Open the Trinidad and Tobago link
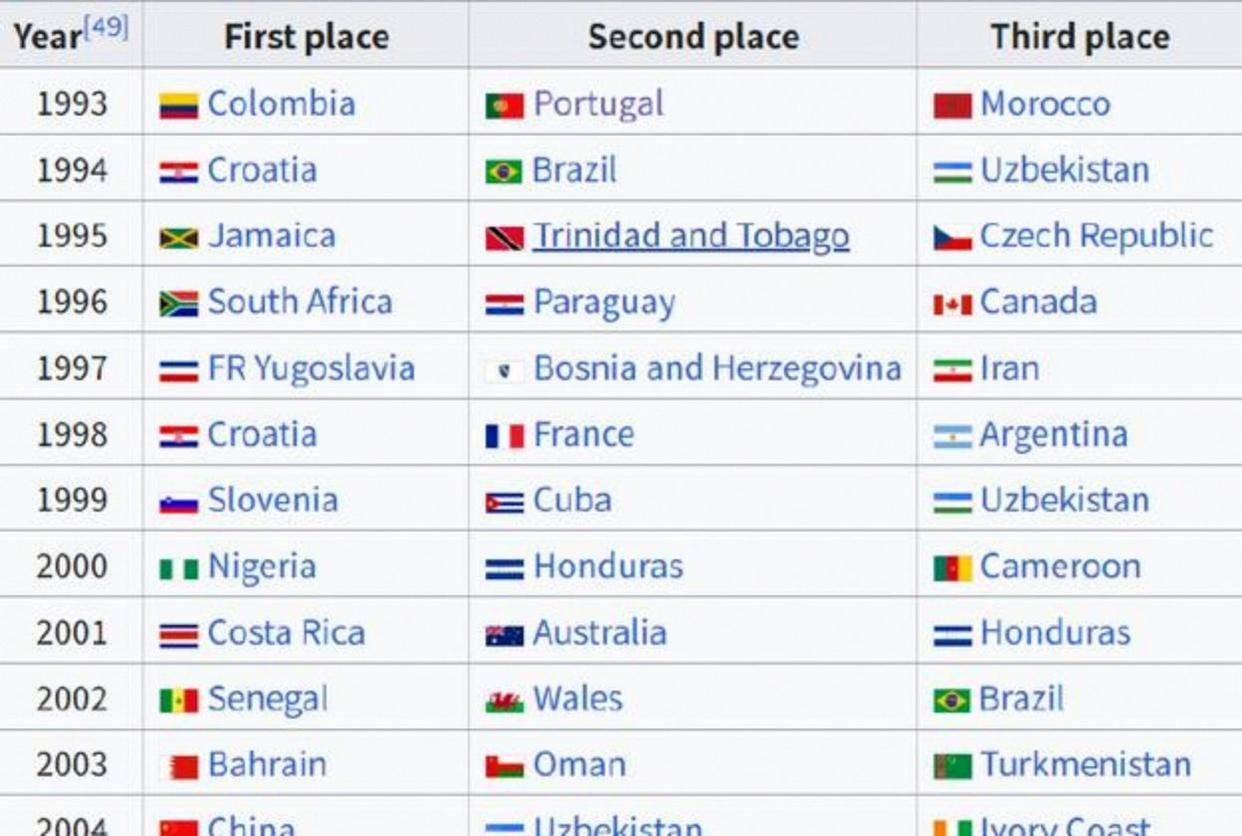 691,236
